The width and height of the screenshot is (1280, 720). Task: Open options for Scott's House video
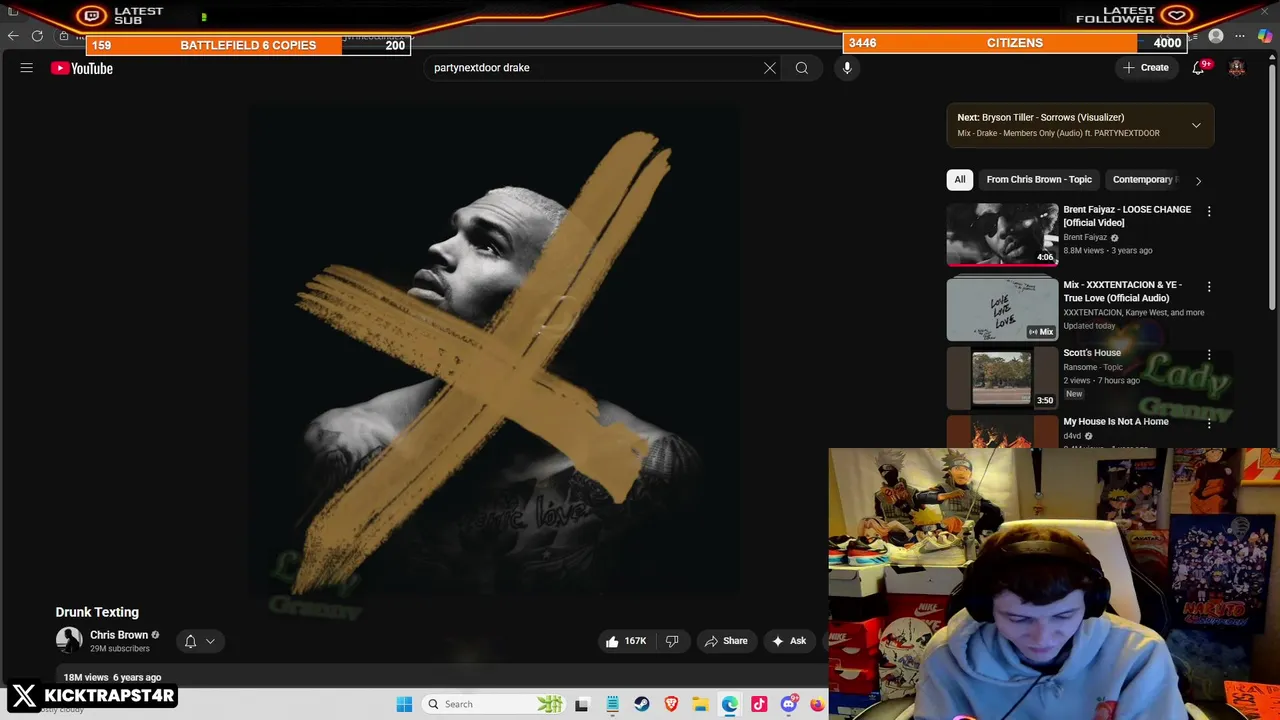pyautogui.click(x=1209, y=355)
